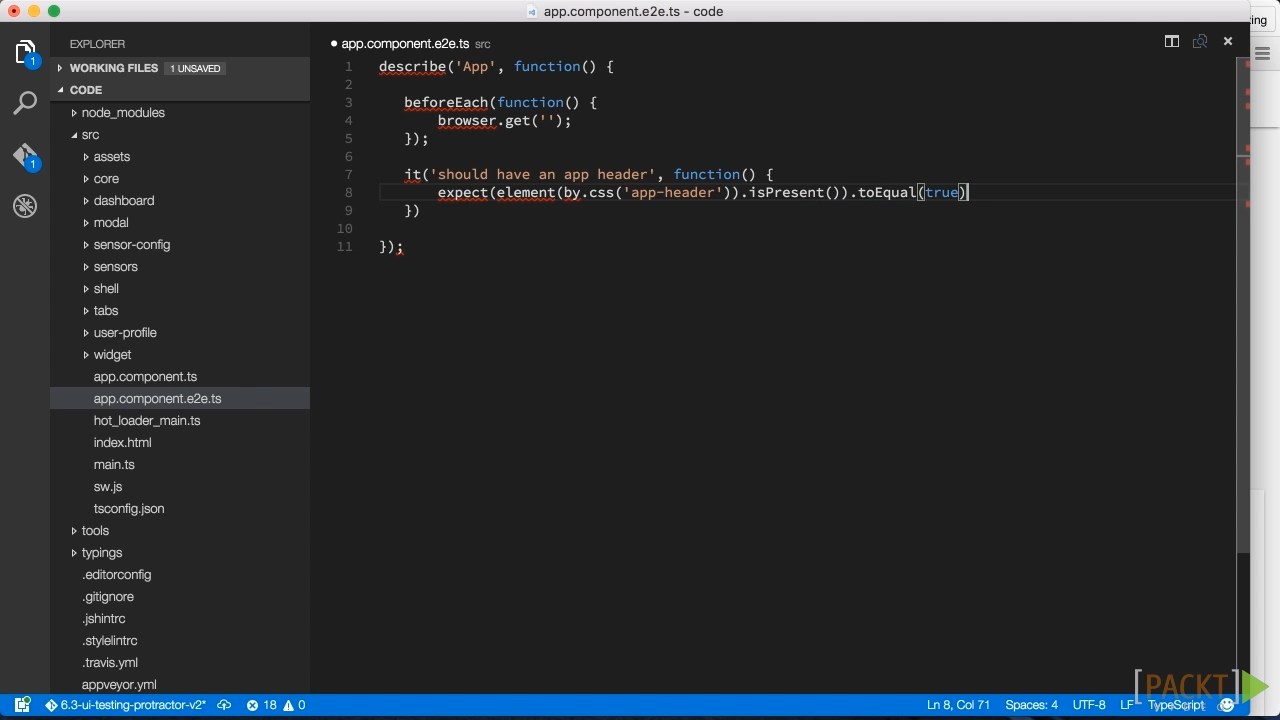Click the status bar projects icon at far left
The height and width of the screenshot is (720, 1280).
tap(21, 705)
